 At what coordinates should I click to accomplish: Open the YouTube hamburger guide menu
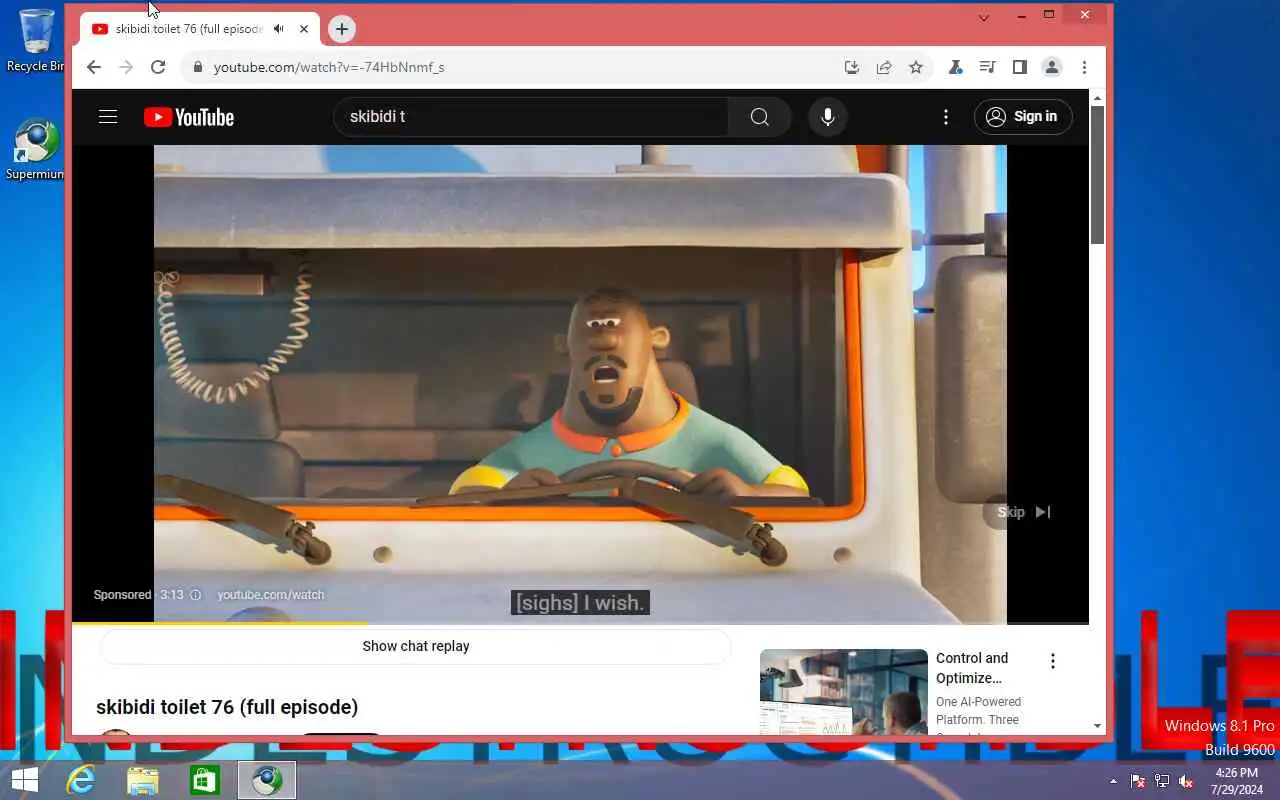pyautogui.click(x=108, y=117)
